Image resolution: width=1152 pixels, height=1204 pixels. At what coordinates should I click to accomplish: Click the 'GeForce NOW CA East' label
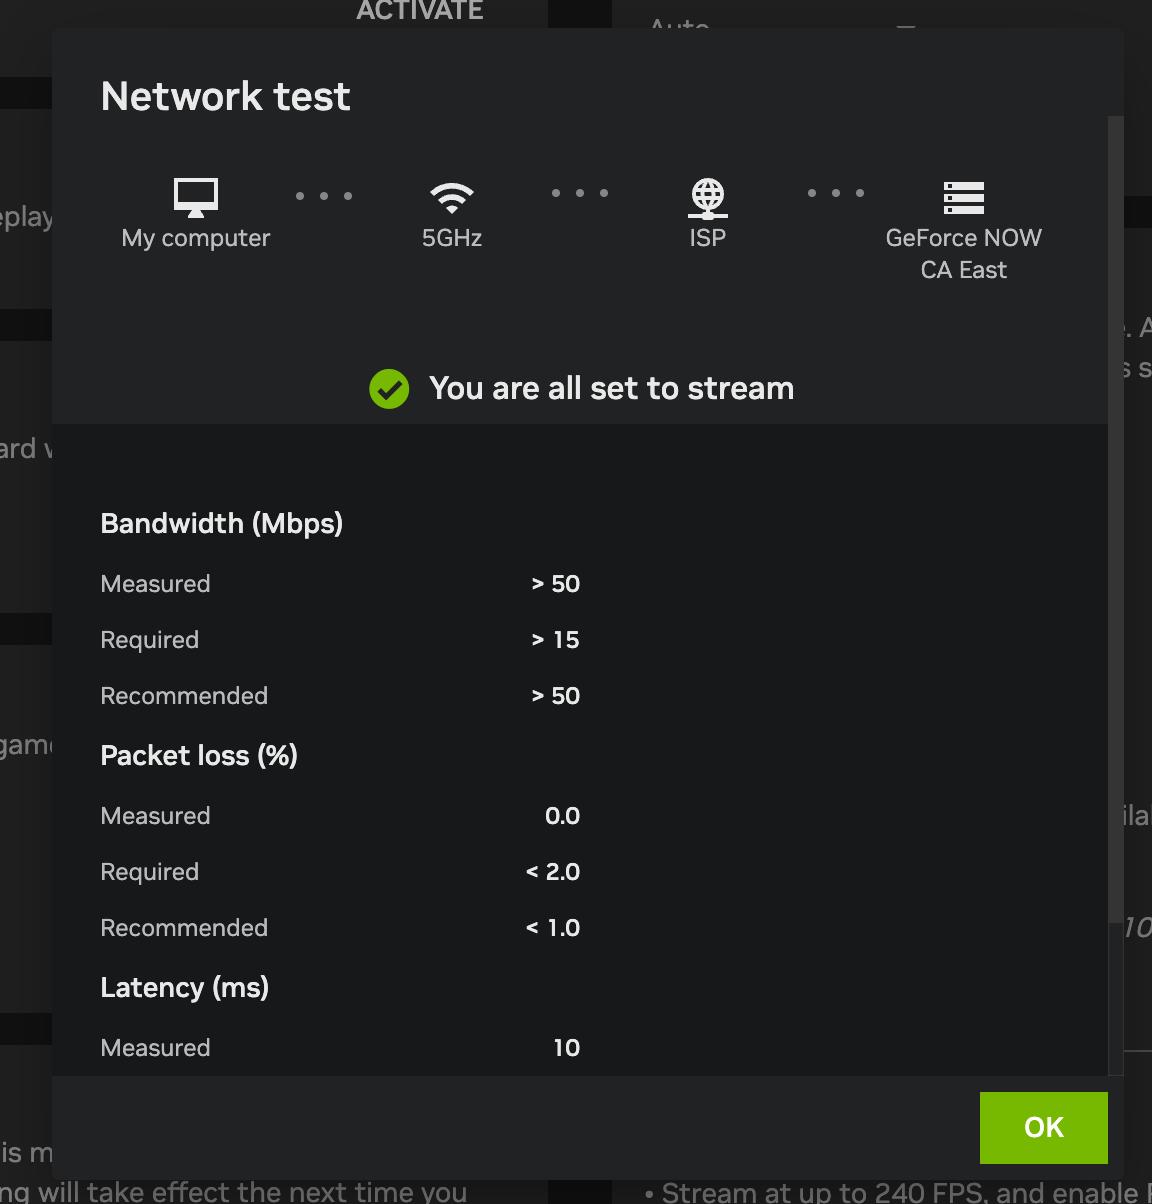coord(964,254)
